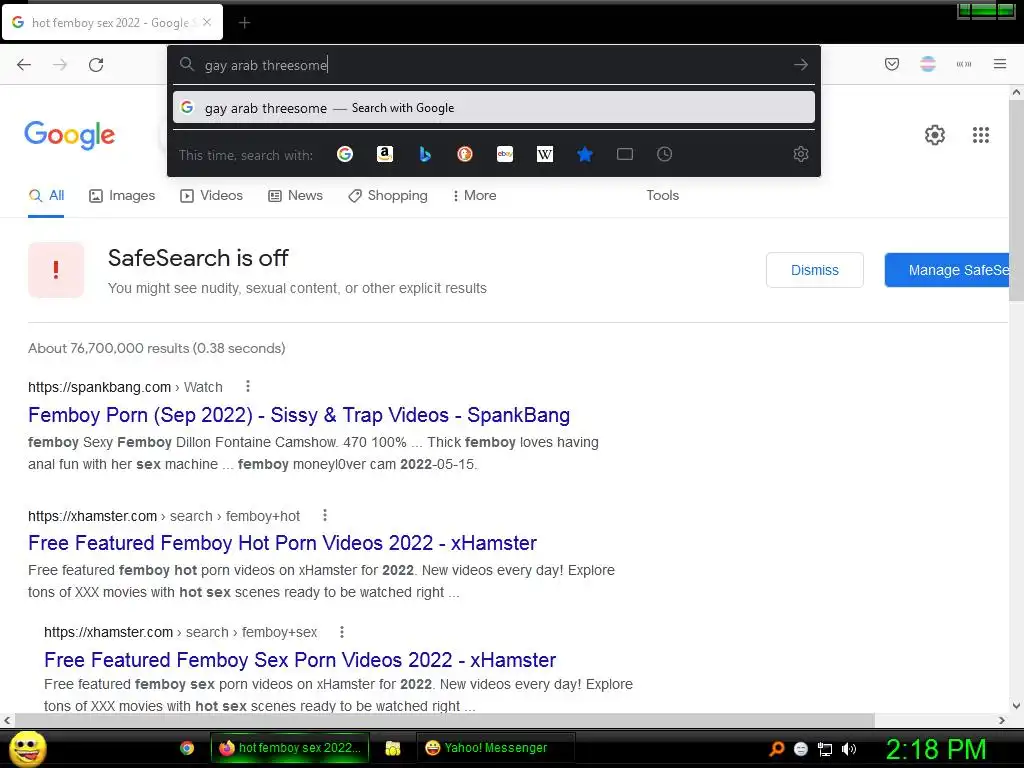Open 'Free Featured Femboy Sex' xHamster result link
The width and height of the screenshot is (1024, 768).
(x=300, y=660)
